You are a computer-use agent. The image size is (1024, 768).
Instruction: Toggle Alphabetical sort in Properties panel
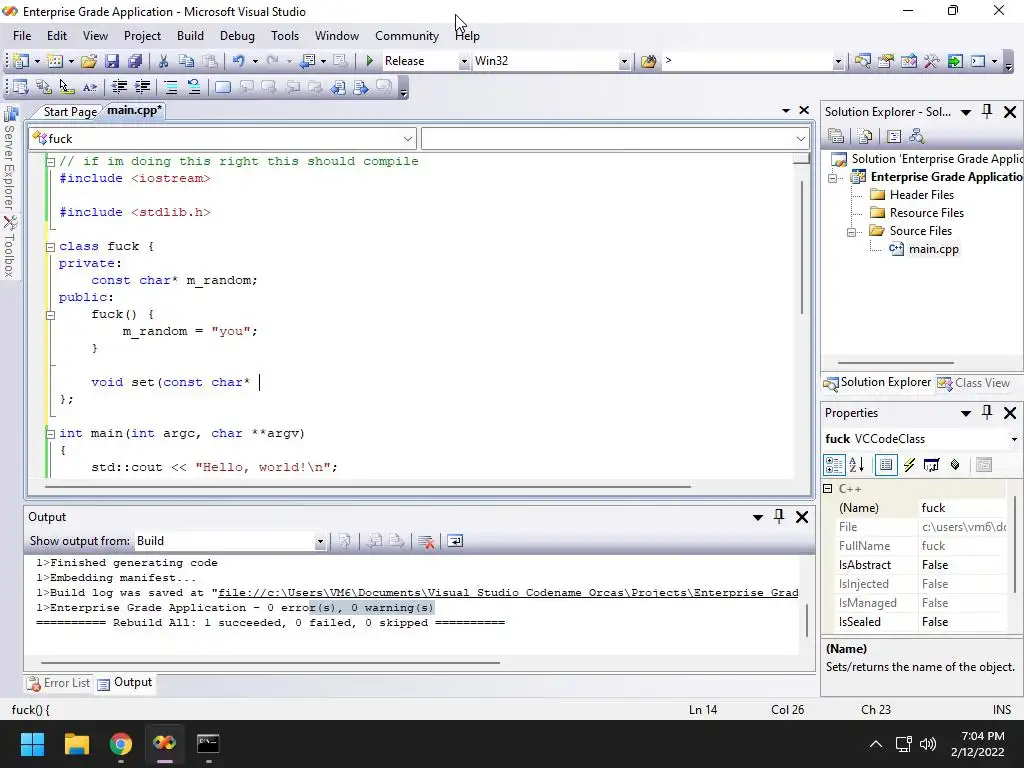[x=857, y=465]
